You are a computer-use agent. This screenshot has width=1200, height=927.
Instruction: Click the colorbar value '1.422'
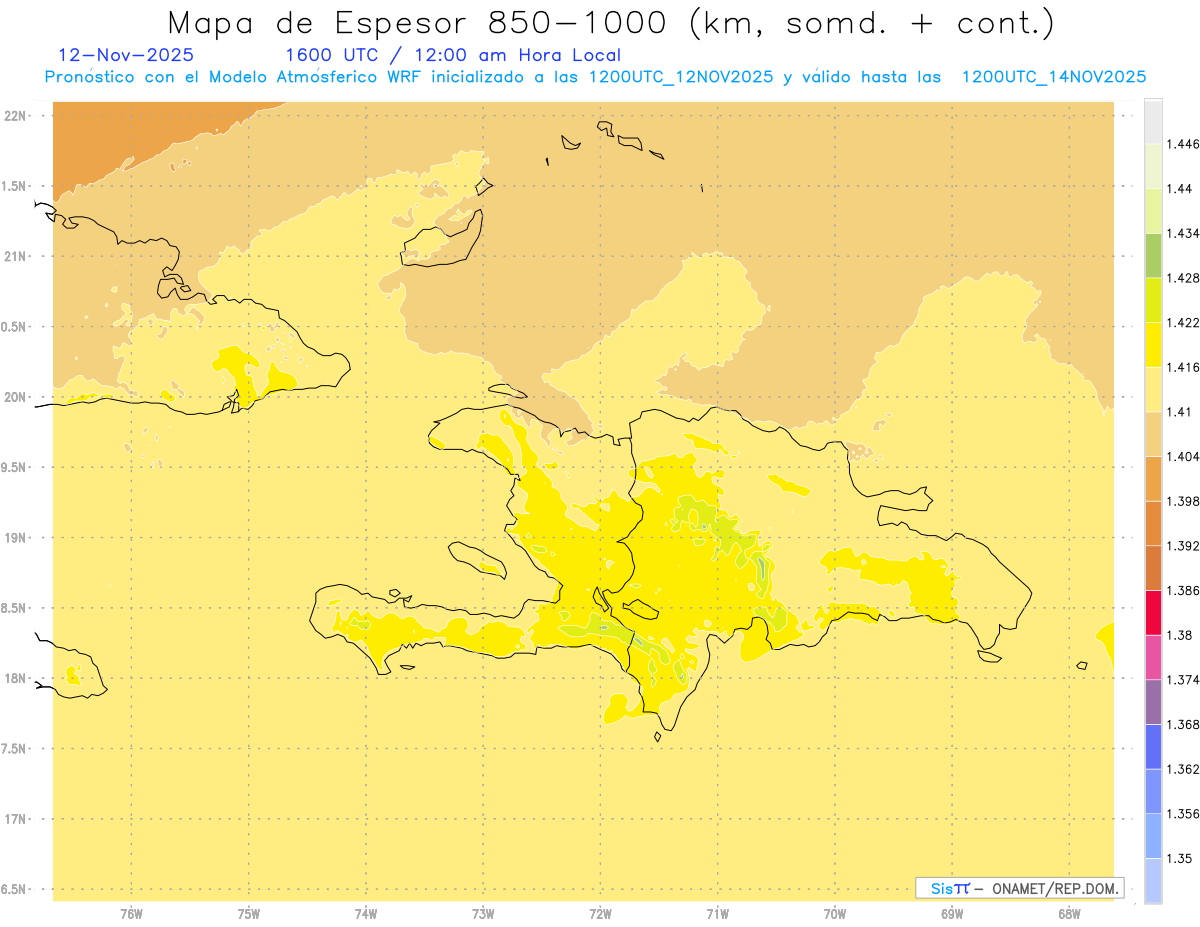click(1184, 323)
